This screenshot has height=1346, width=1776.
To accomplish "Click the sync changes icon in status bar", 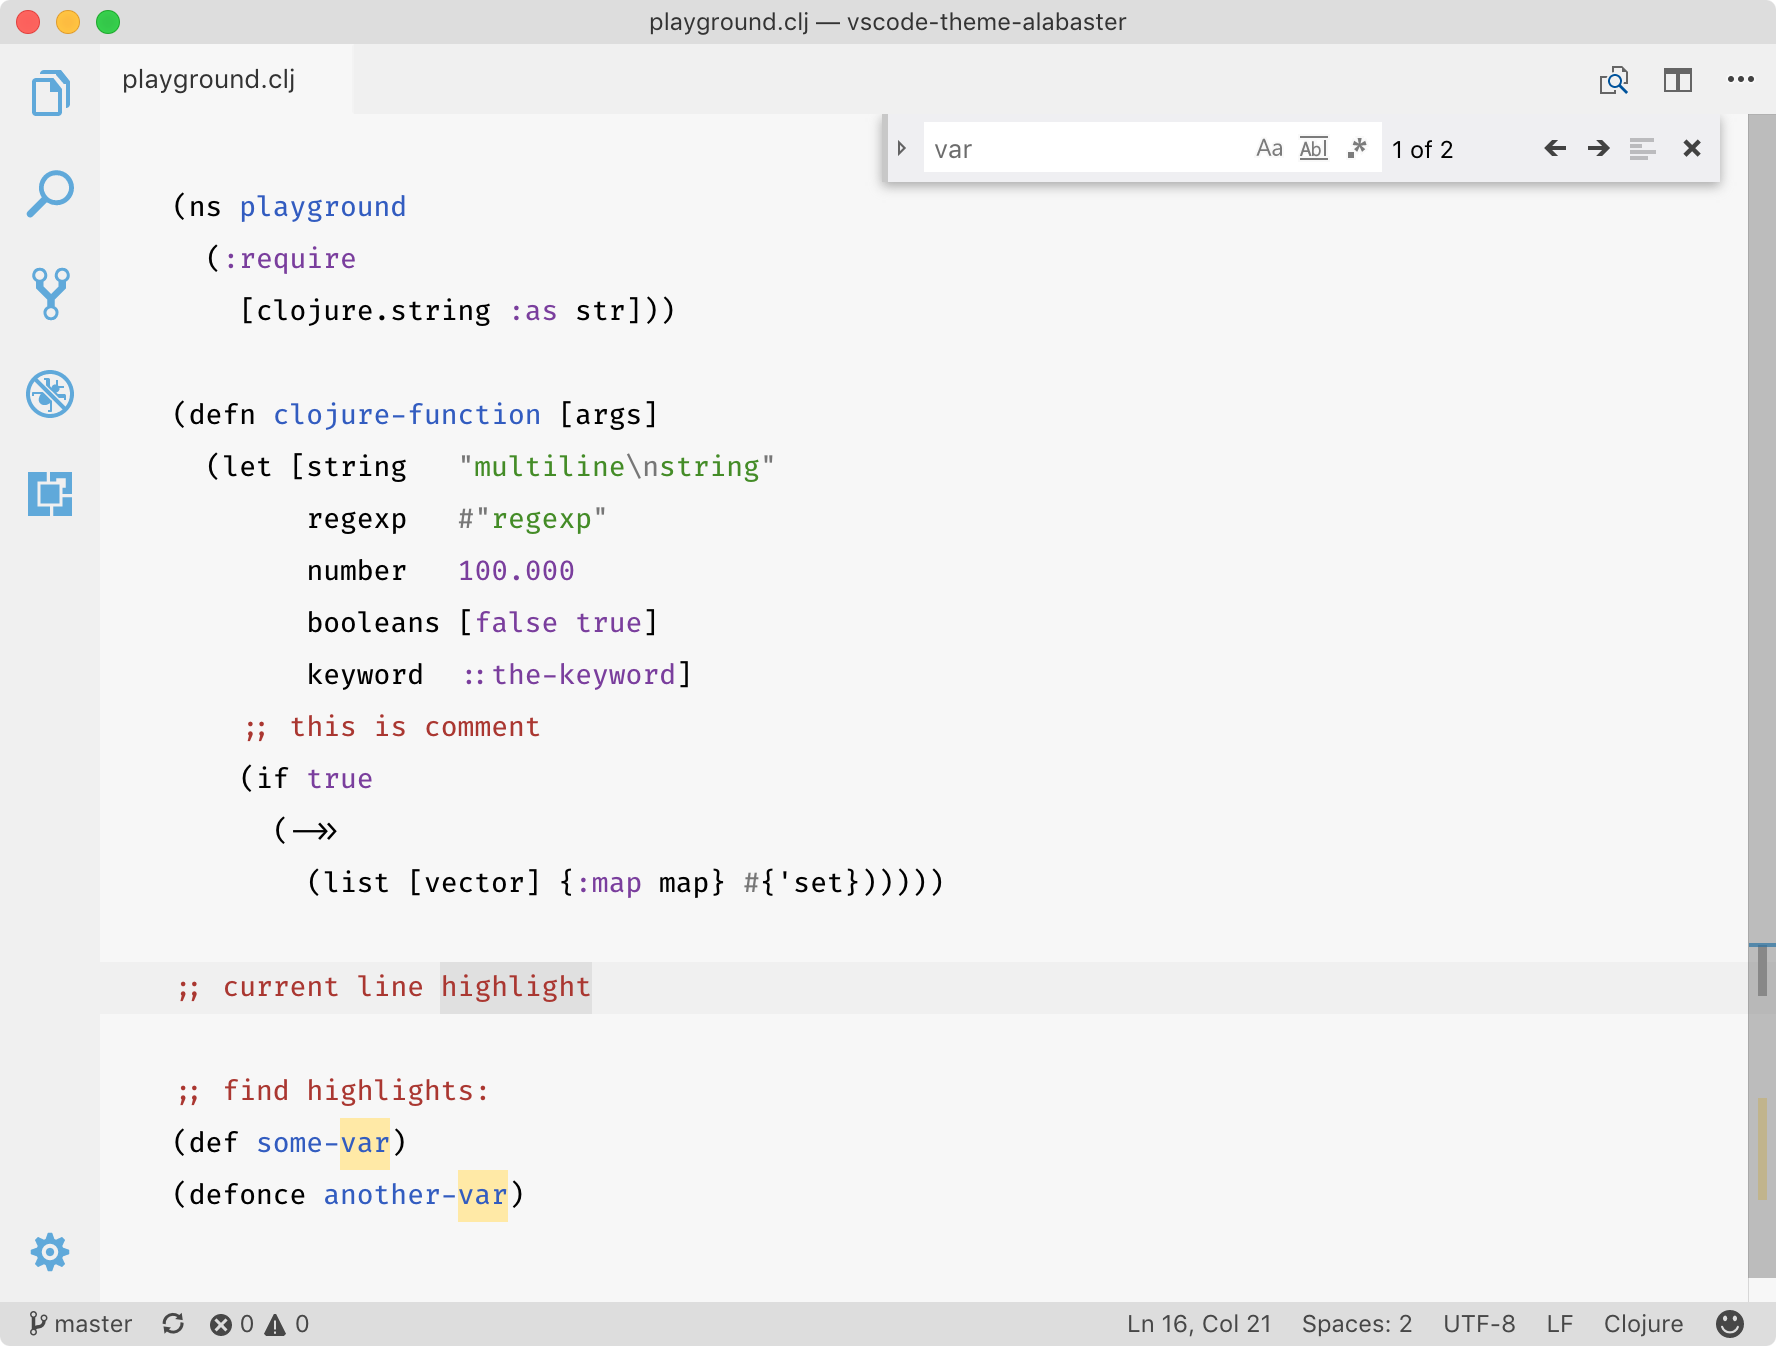I will (172, 1323).
